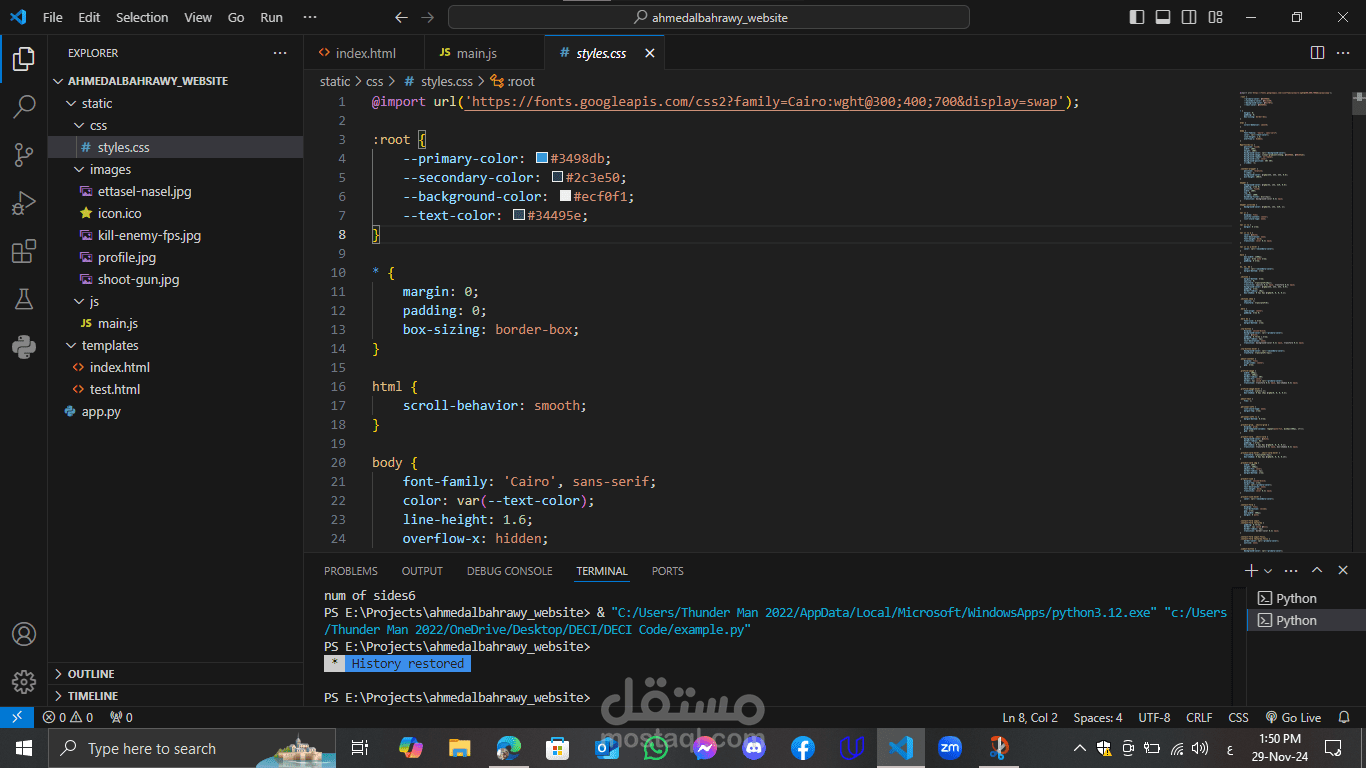Open the Manage gear menu

coord(24,682)
